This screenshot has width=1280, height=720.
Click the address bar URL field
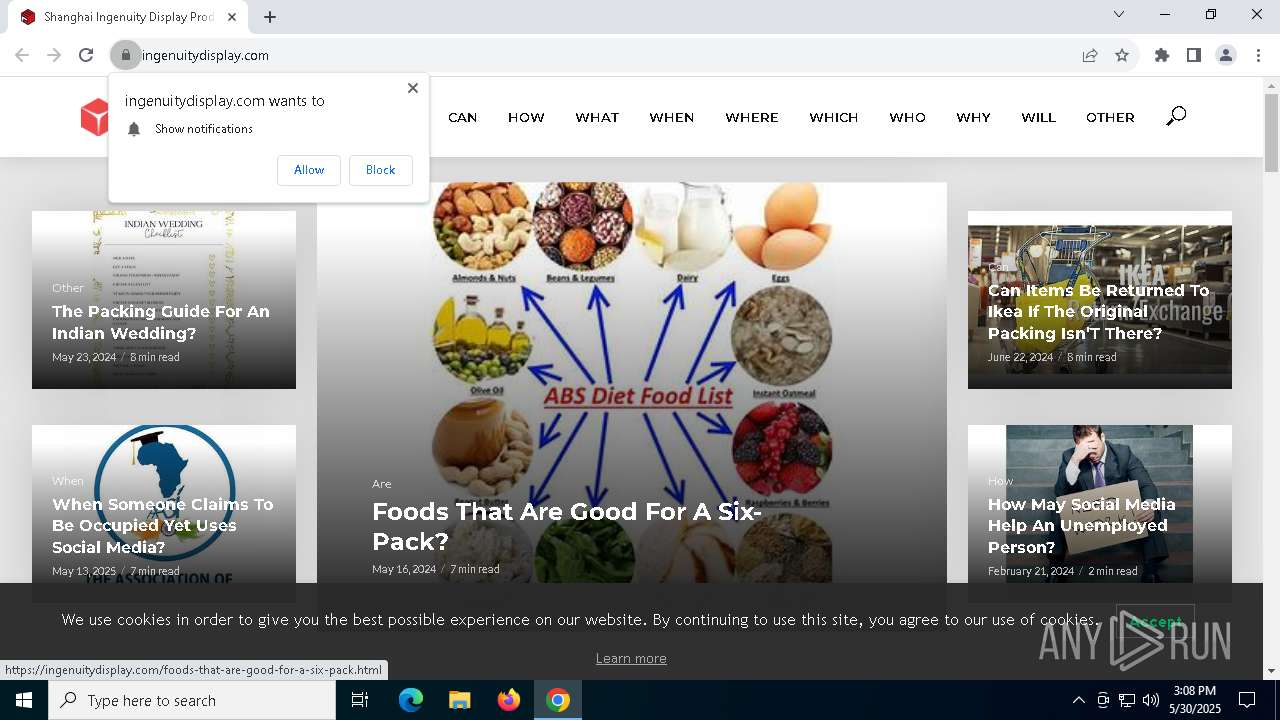click(x=600, y=55)
